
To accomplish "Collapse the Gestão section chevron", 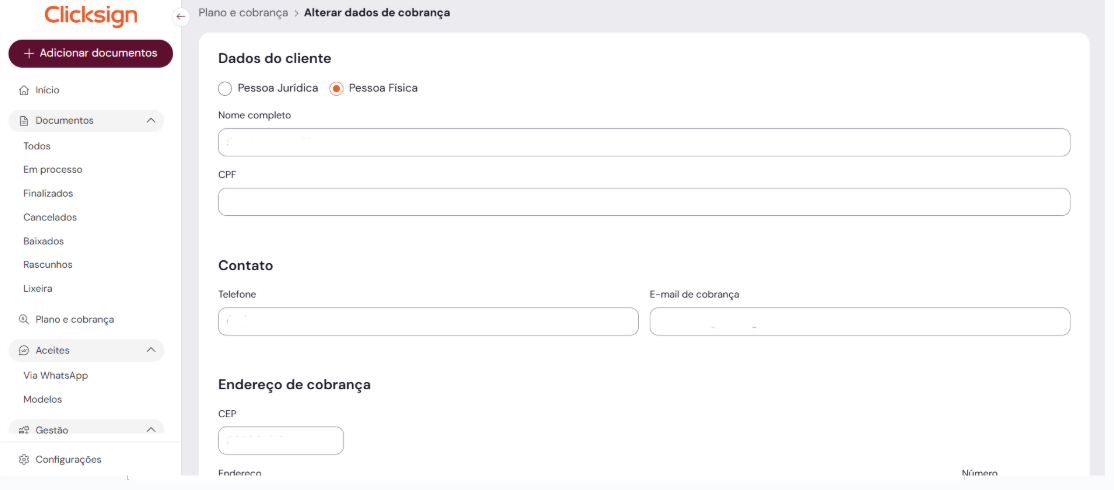I will 151,430.
